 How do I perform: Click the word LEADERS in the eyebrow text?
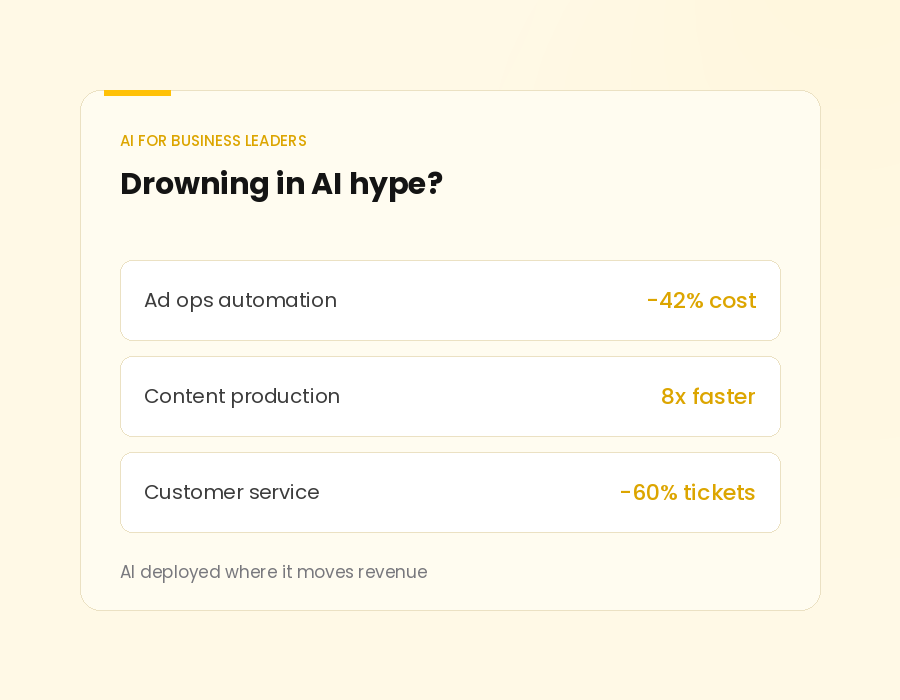pos(276,141)
